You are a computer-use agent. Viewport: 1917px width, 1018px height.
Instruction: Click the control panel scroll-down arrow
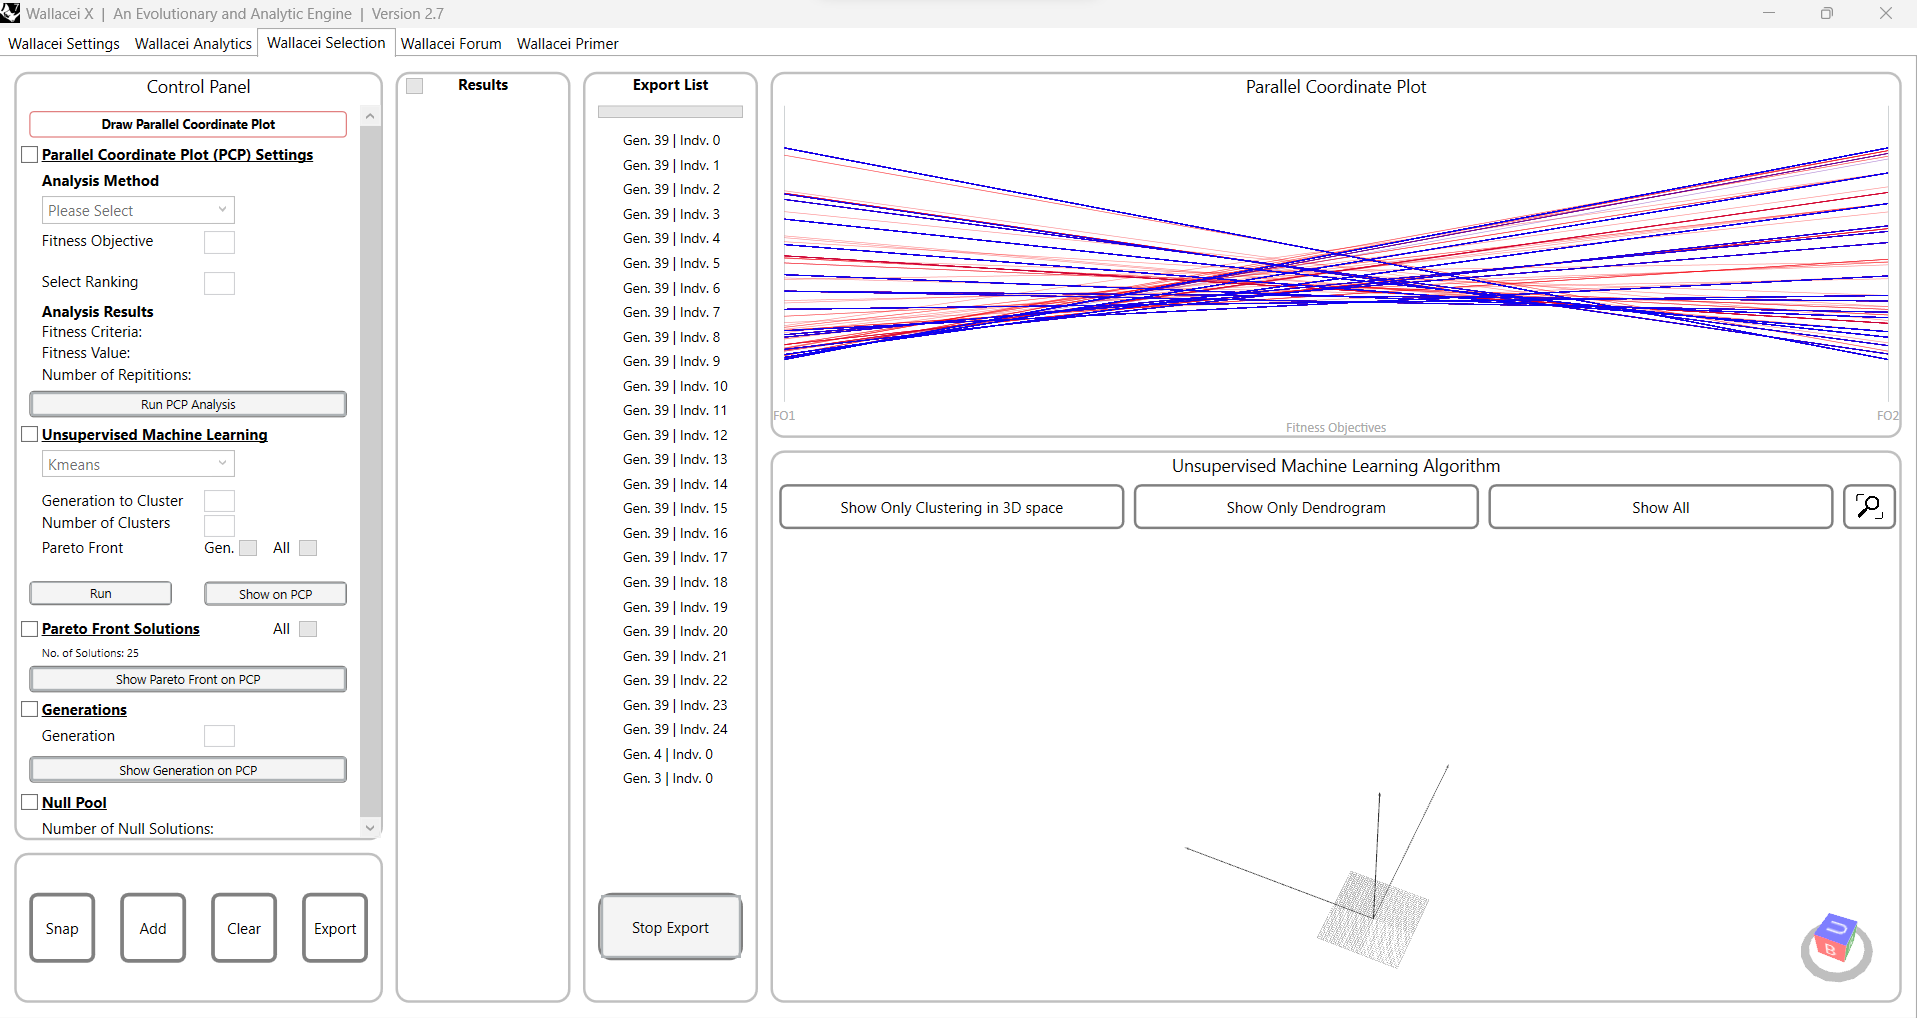[x=370, y=827]
